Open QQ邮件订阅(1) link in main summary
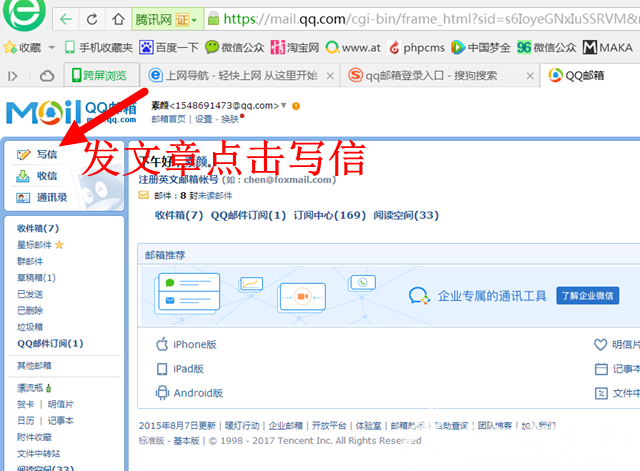 coord(248,215)
